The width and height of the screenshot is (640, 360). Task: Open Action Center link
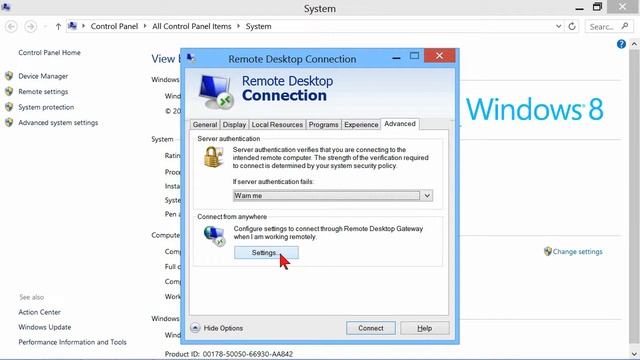[39, 312]
